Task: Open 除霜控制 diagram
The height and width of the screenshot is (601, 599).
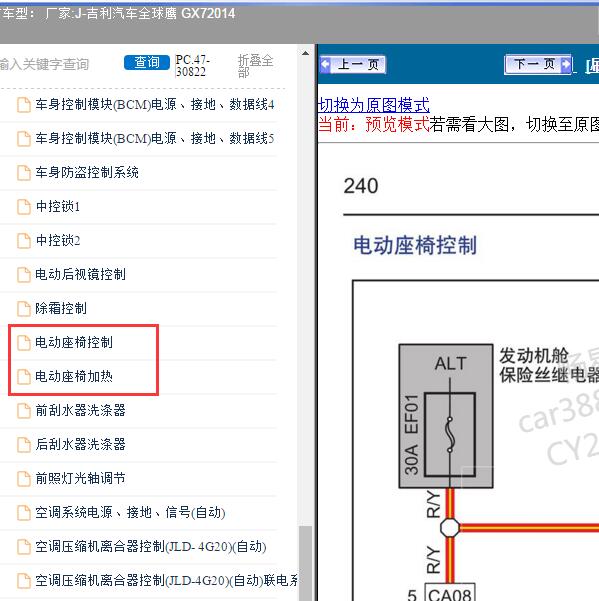Action: (61, 308)
